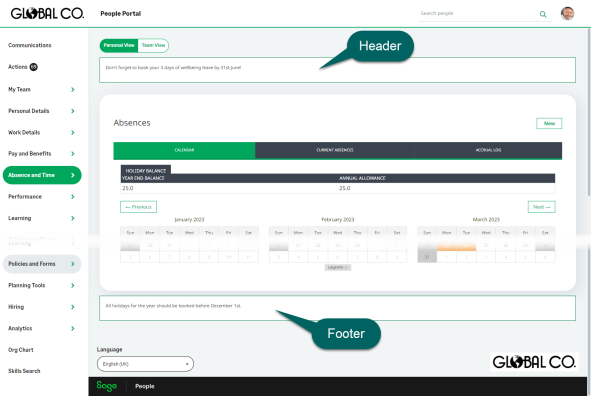Viewport: 591px width, 396px height.
Task: Switch to Team View
Action: (153, 45)
